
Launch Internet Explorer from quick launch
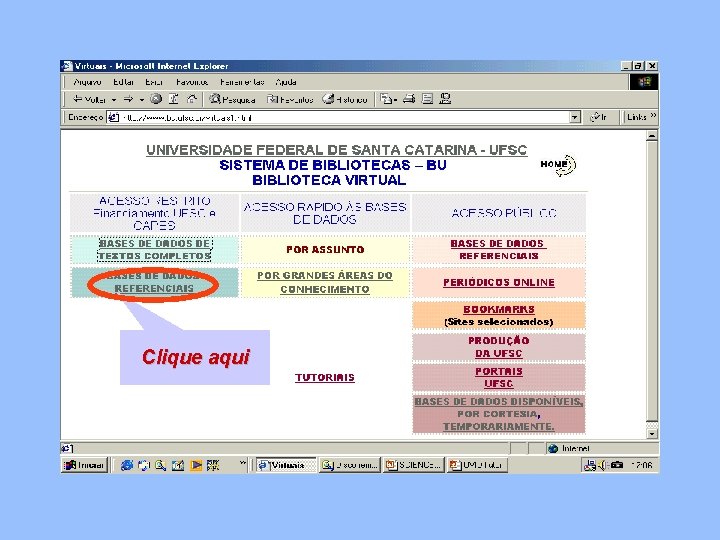coord(126,465)
